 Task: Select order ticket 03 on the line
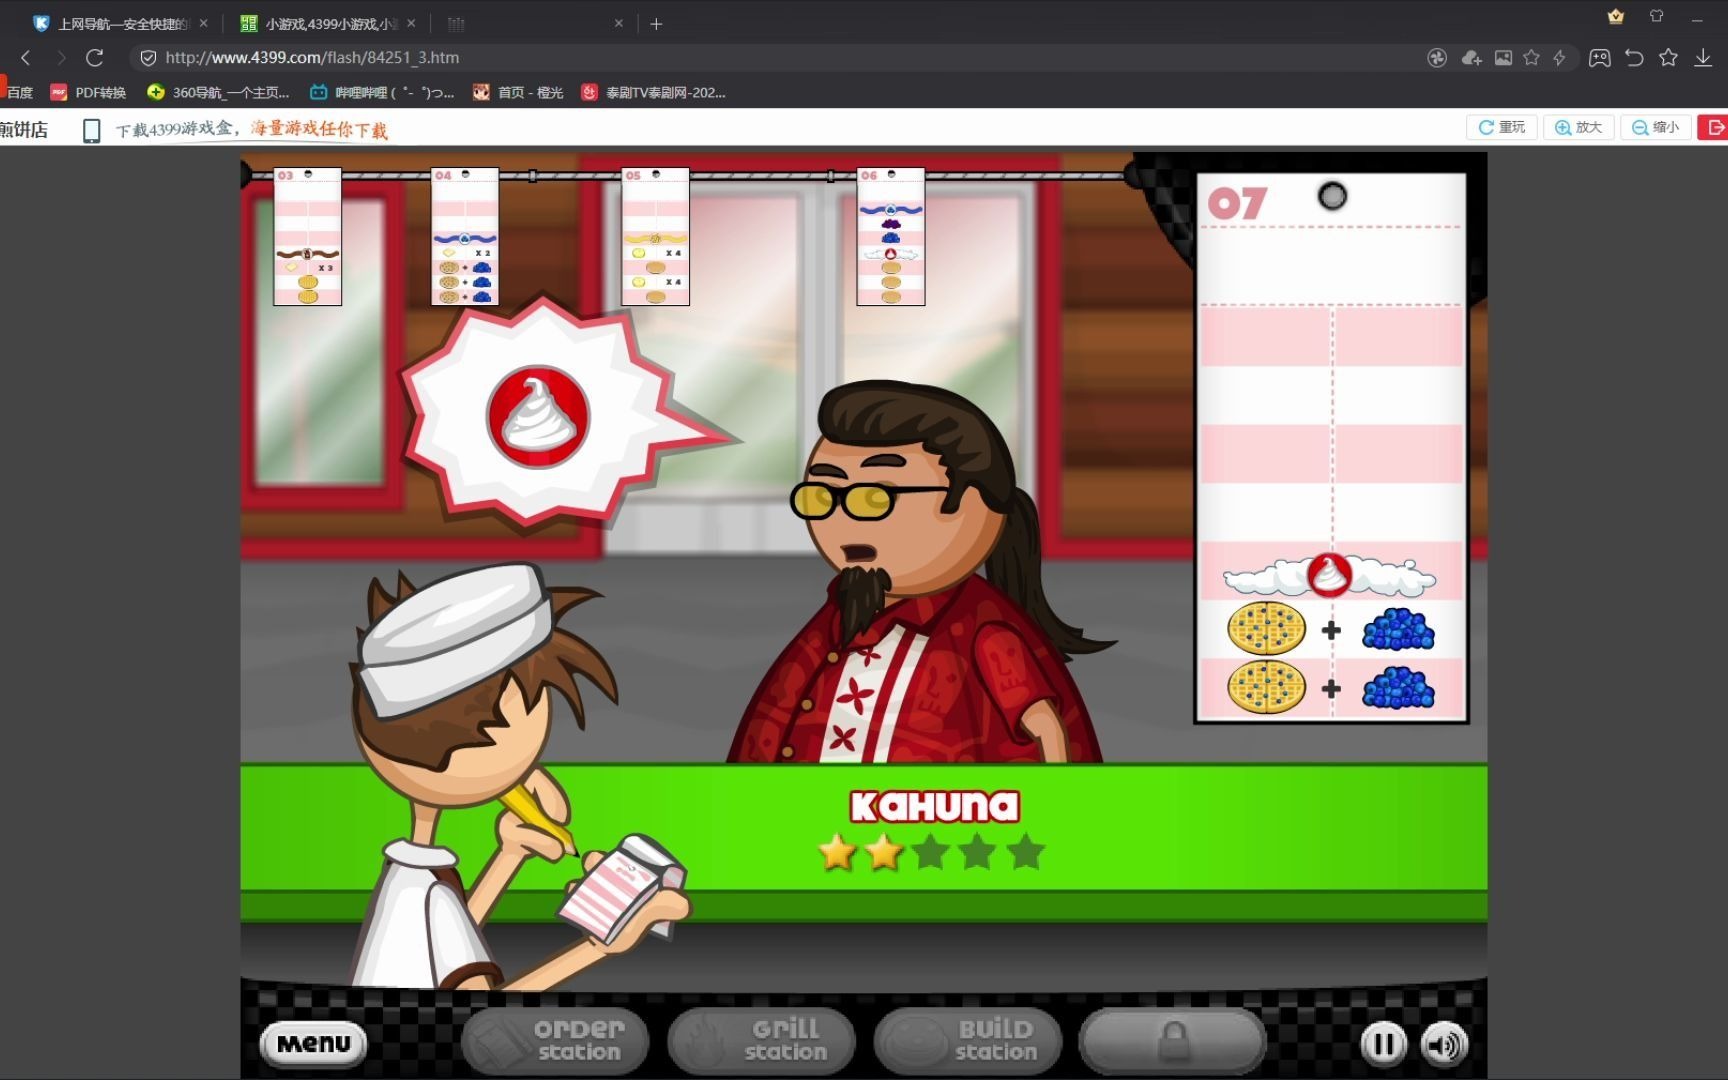pyautogui.click(x=308, y=237)
